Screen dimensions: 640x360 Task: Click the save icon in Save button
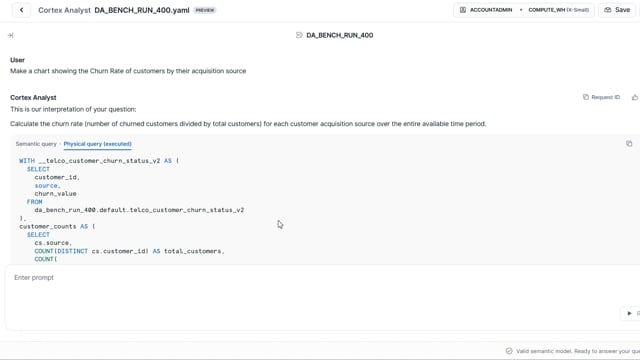(608, 10)
